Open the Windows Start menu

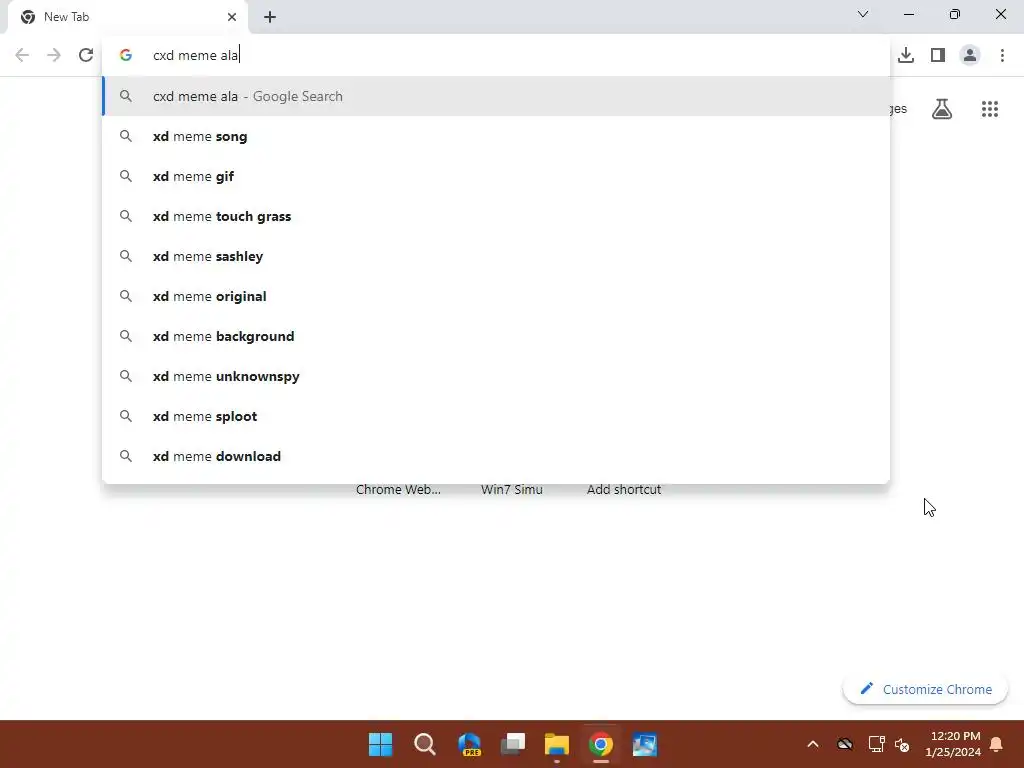click(x=381, y=744)
